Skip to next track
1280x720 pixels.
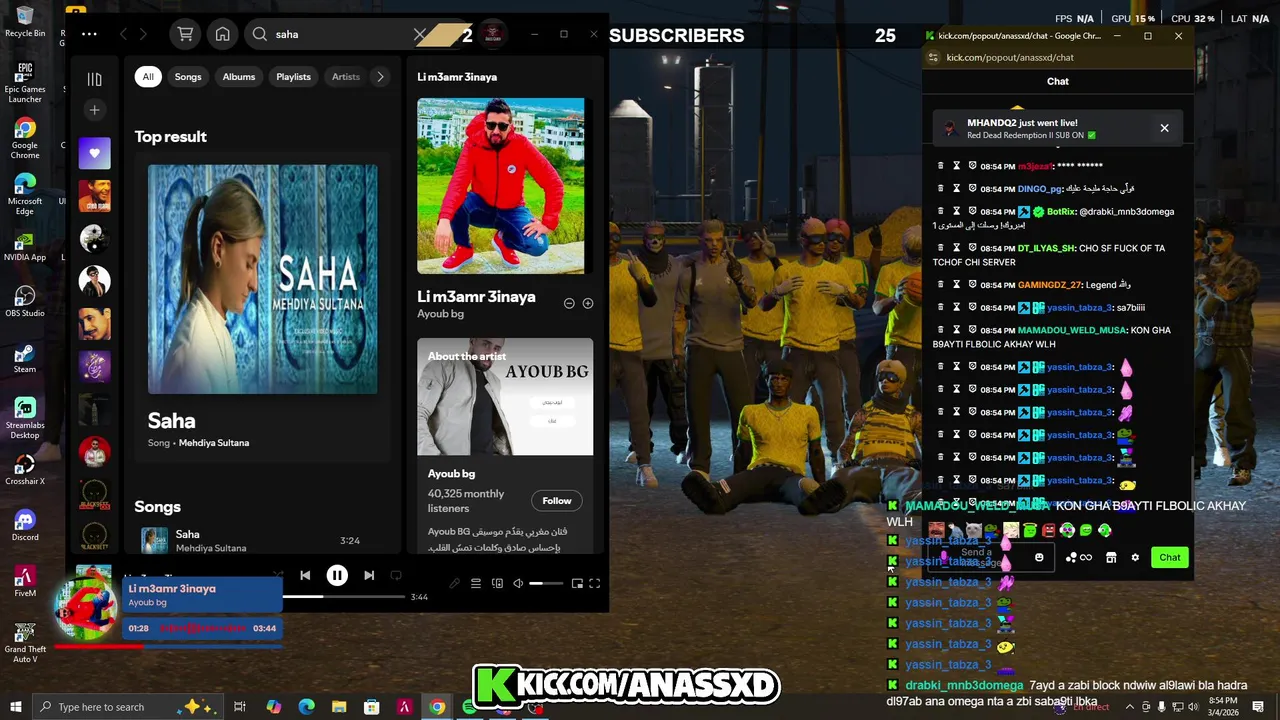pyautogui.click(x=369, y=575)
